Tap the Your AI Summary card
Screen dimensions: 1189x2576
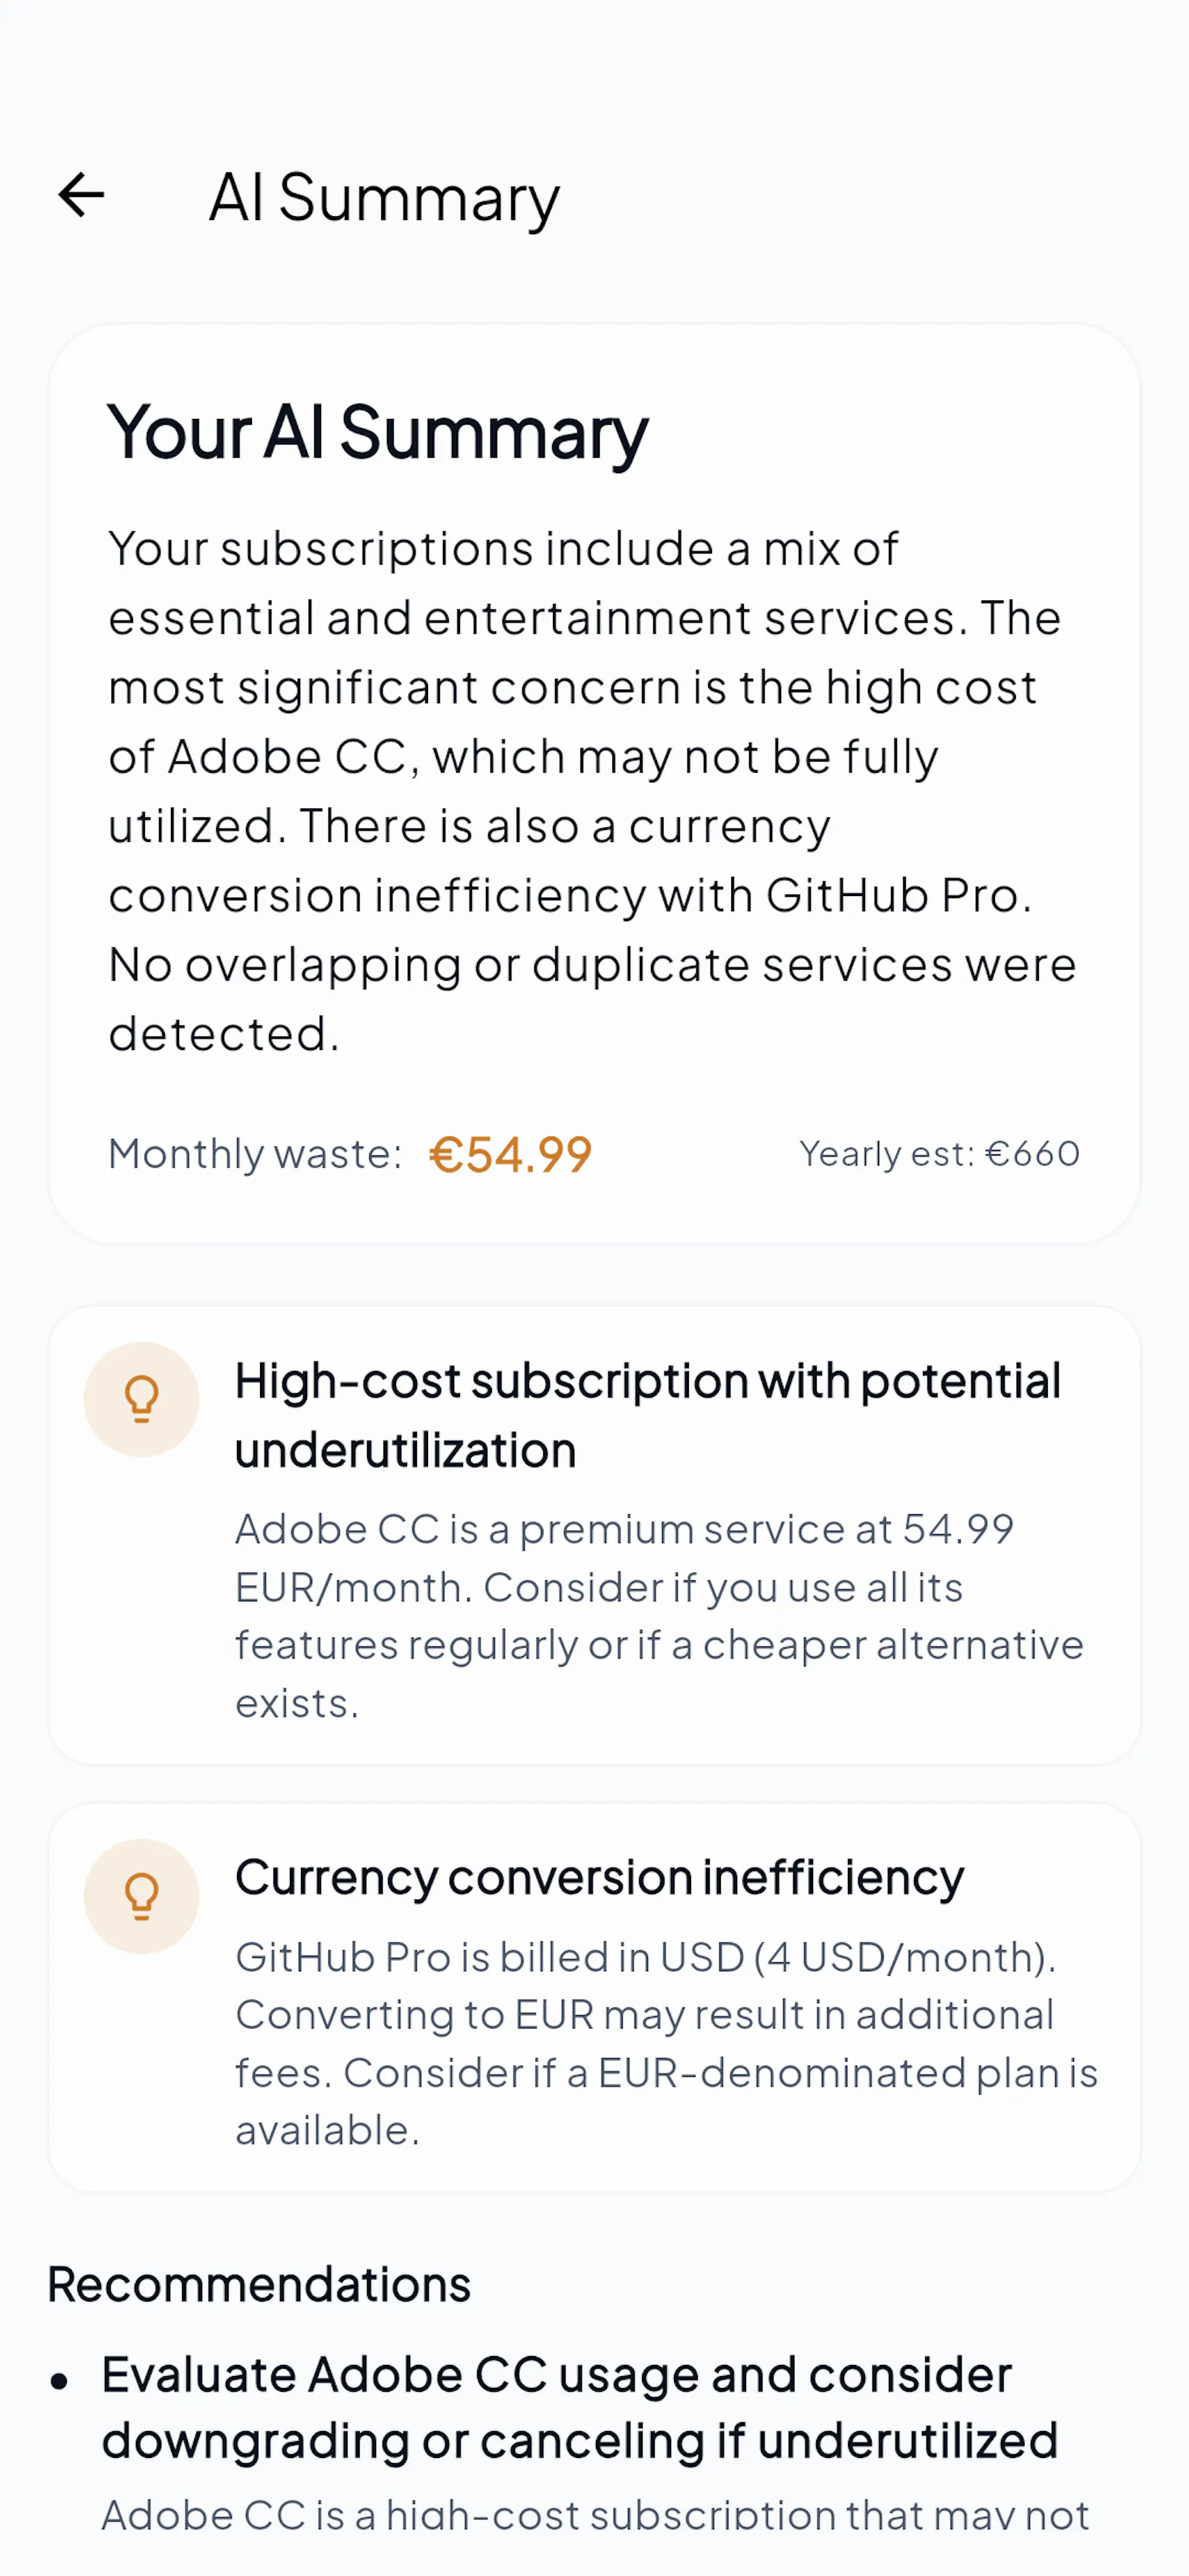tap(594, 783)
